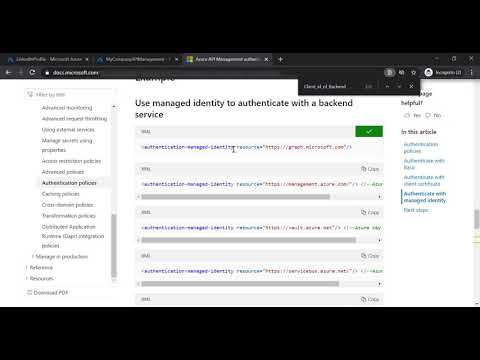Open Cross domain policies
480x360 pixels.
(67, 205)
